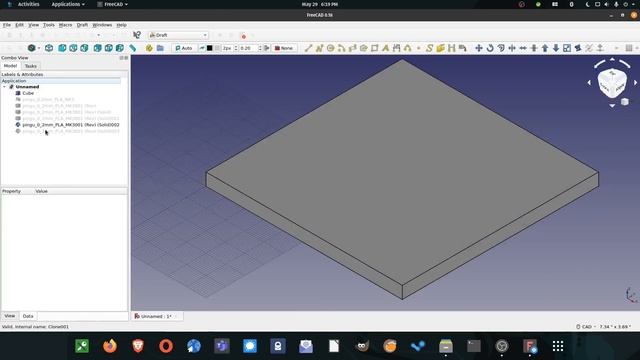Set the standard view to Front cube icon
Viewport: 640px width, 360px height.
[62, 48]
